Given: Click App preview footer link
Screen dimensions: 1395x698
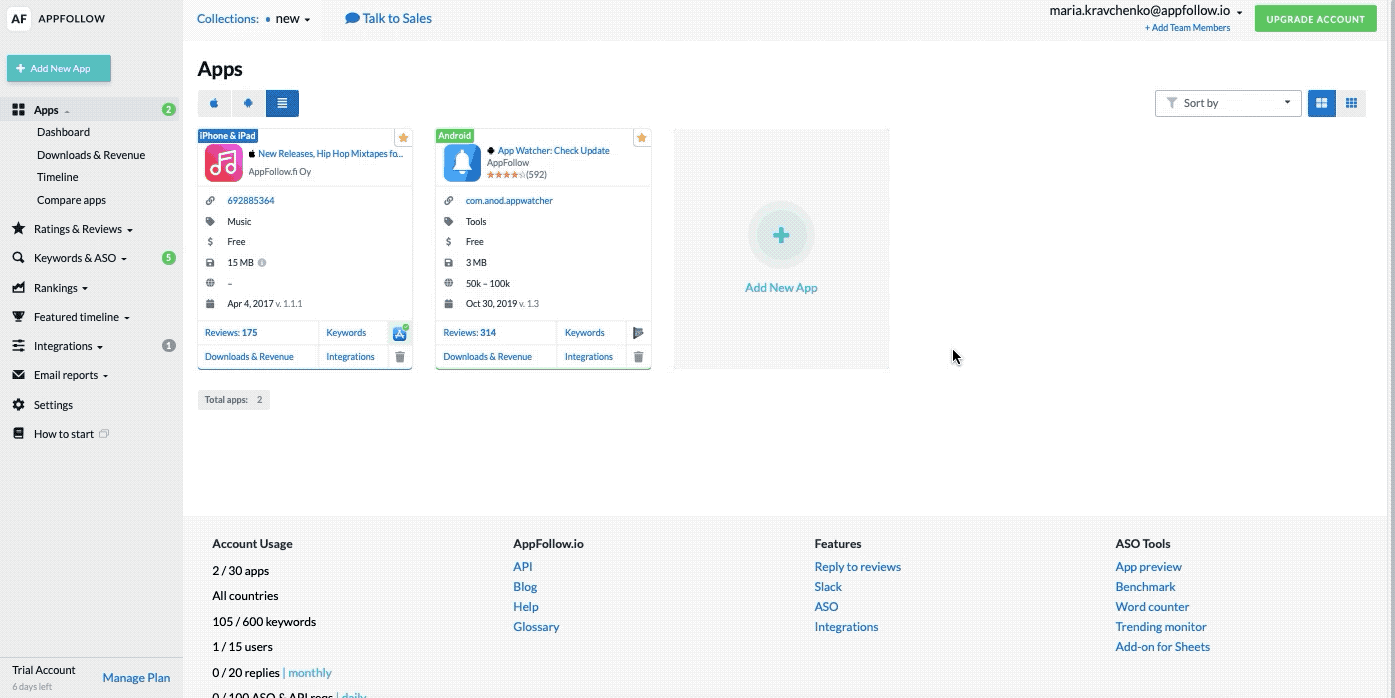Looking at the screenshot, I should (1149, 567).
